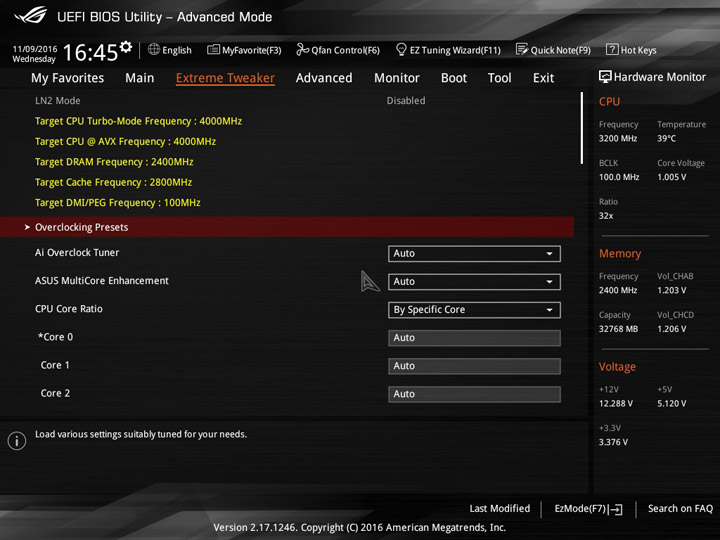Open date and time settings gear

click(126, 46)
